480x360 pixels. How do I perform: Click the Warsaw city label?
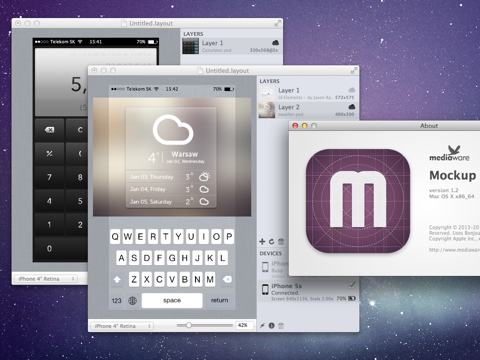coord(185,154)
